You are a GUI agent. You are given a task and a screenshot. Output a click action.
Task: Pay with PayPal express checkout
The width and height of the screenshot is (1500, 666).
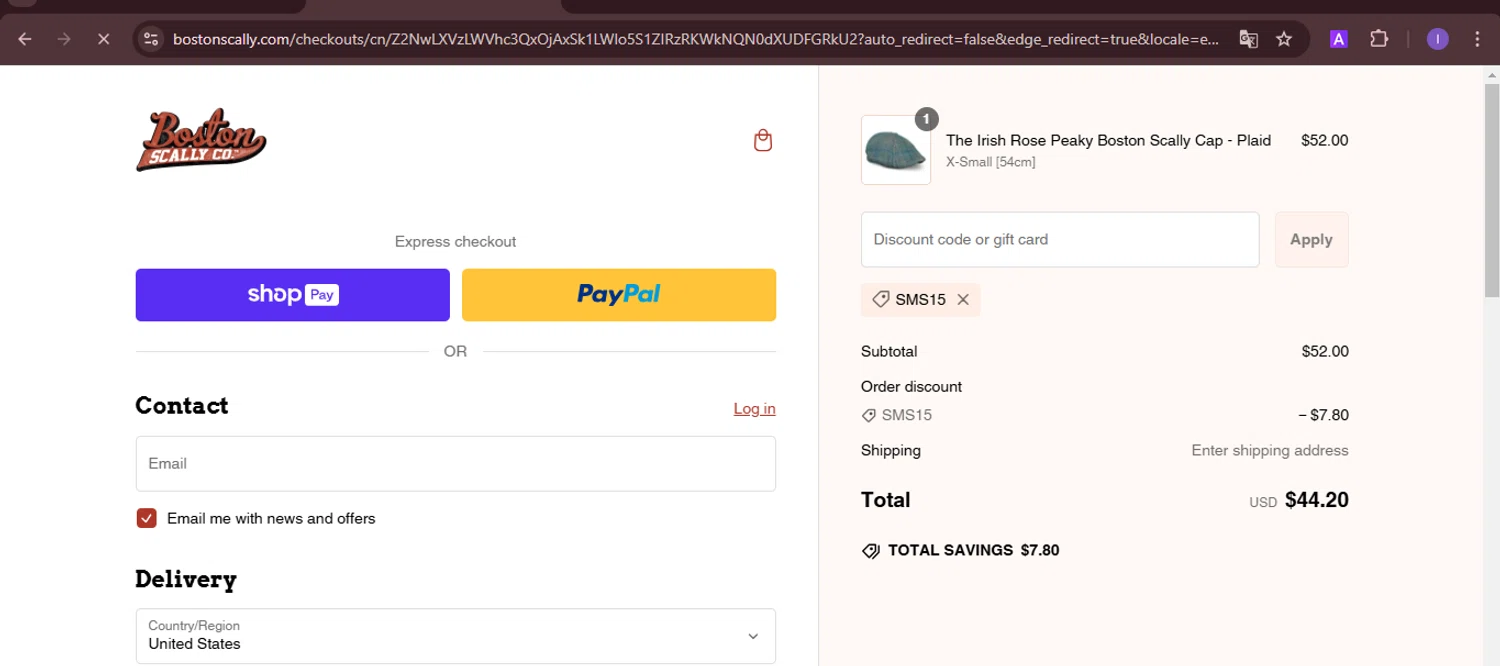pos(619,295)
